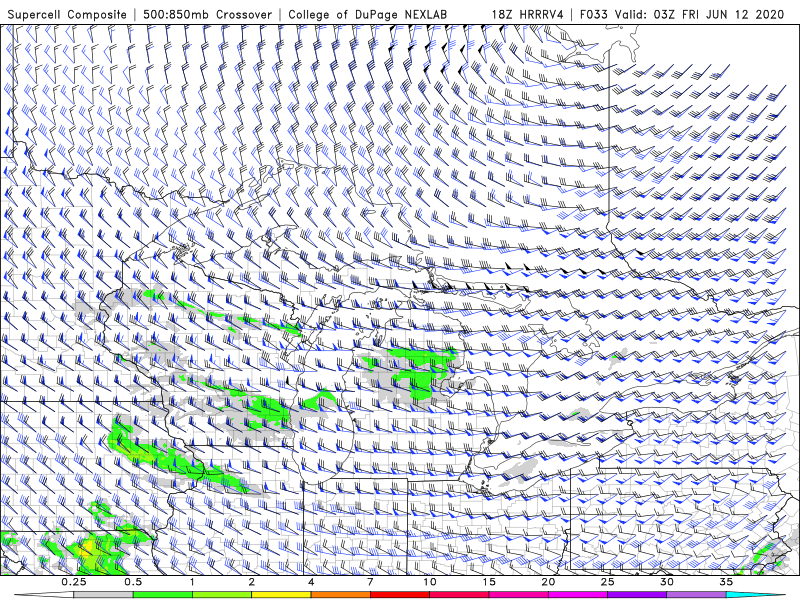Image resolution: width=800 pixels, height=600 pixels.
Task: Click the '2' legend value
Action: pos(252,582)
